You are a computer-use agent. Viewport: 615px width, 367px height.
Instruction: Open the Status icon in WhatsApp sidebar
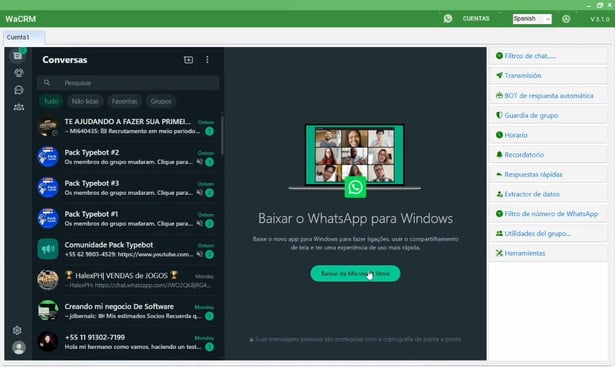point(18,73)
